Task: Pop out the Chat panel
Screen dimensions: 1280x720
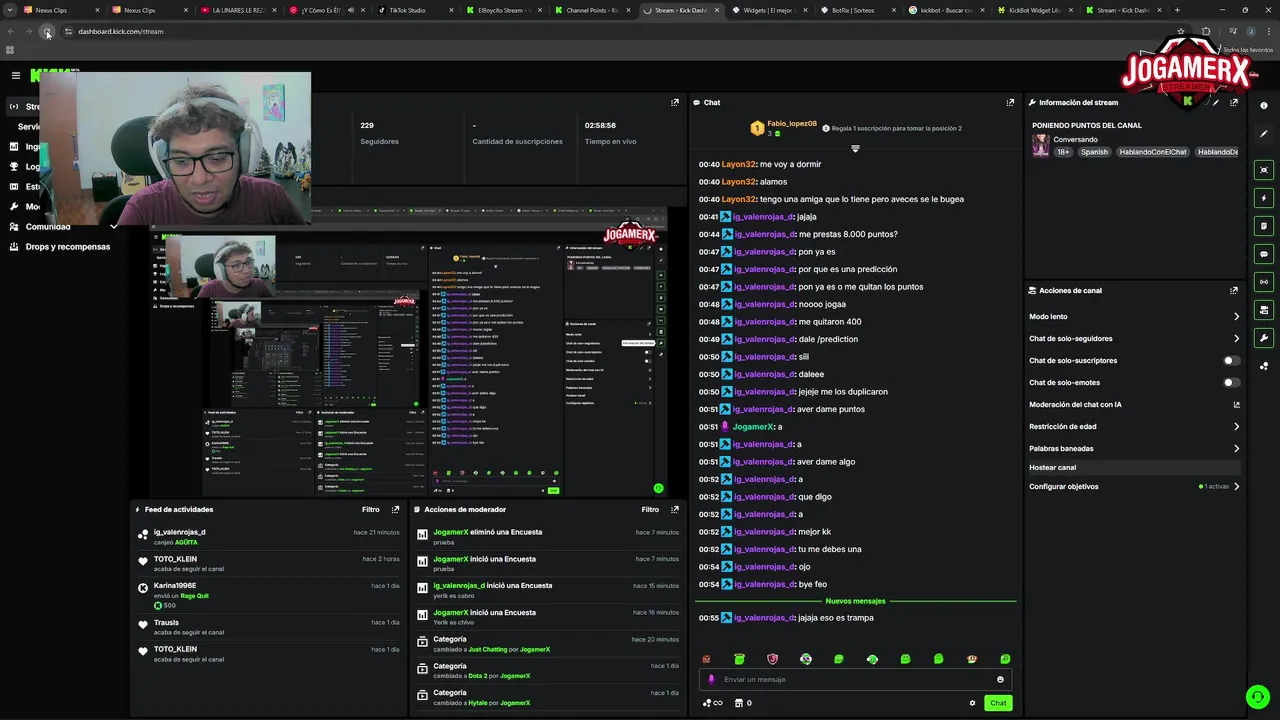Action: click(1010, 102)
